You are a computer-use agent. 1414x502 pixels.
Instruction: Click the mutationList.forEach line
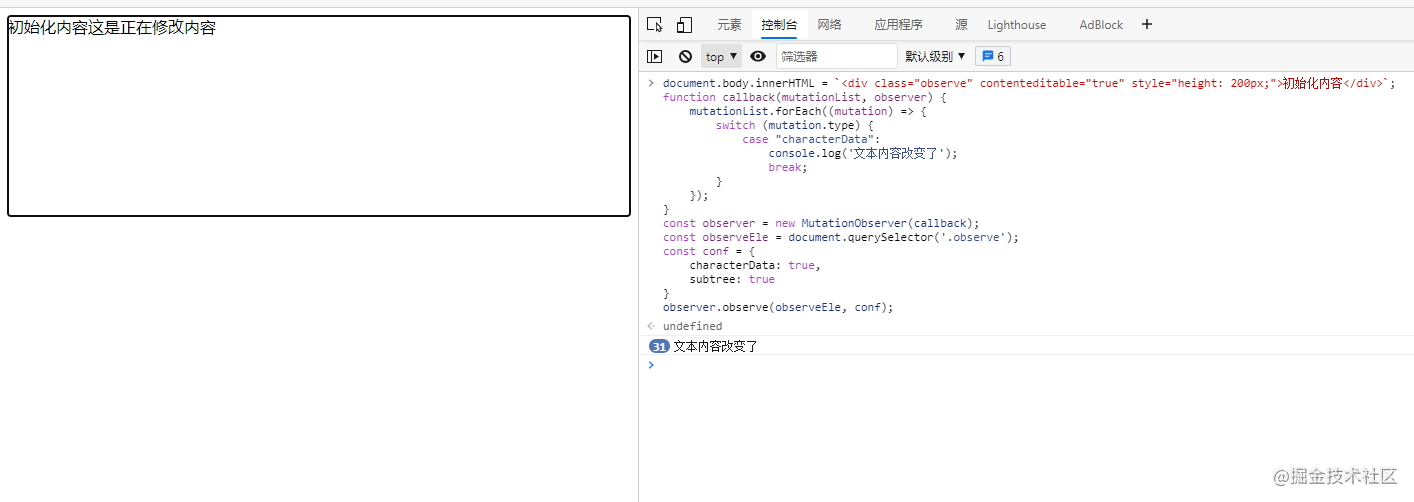(x=808, y=111)
